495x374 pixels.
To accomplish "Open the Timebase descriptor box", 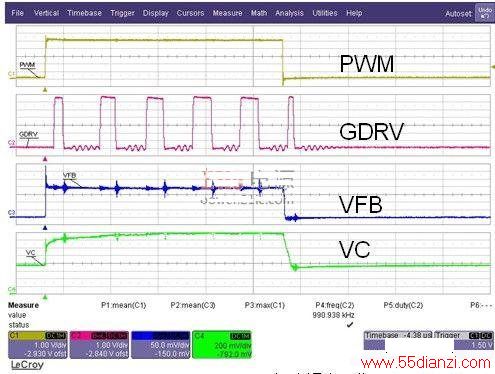I will click(398, 340).
